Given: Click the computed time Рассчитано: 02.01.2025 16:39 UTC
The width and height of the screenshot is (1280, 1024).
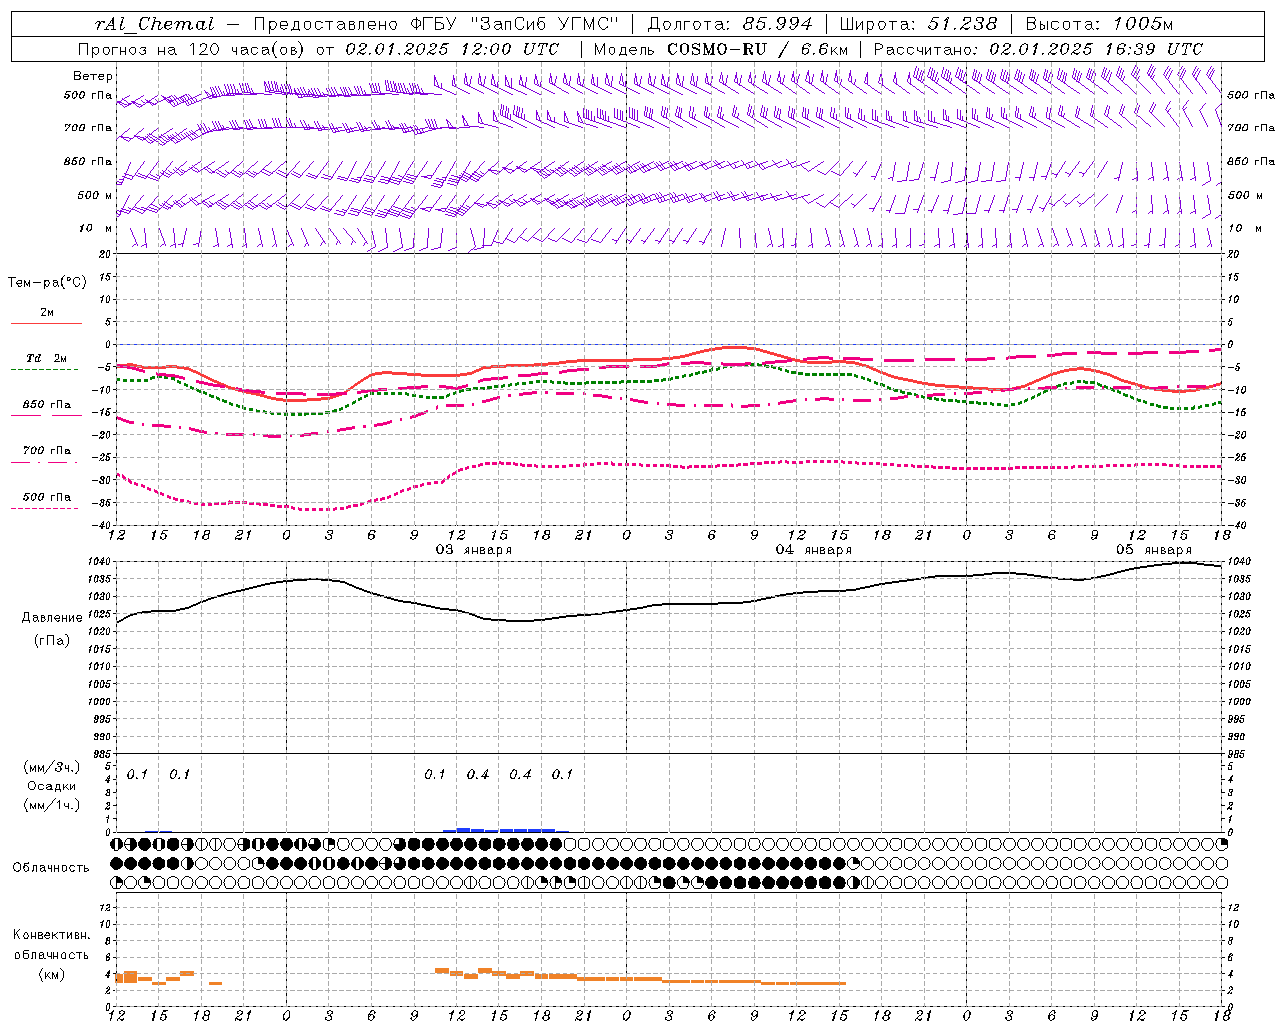Looking at the screenshot, I should coord(1038,49).
